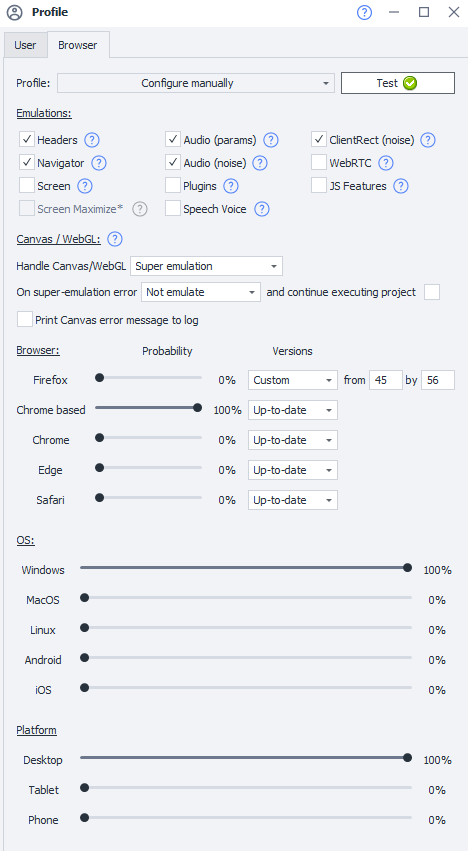
Task: Open help icon next to Headers
Action: tap(92, 140)
